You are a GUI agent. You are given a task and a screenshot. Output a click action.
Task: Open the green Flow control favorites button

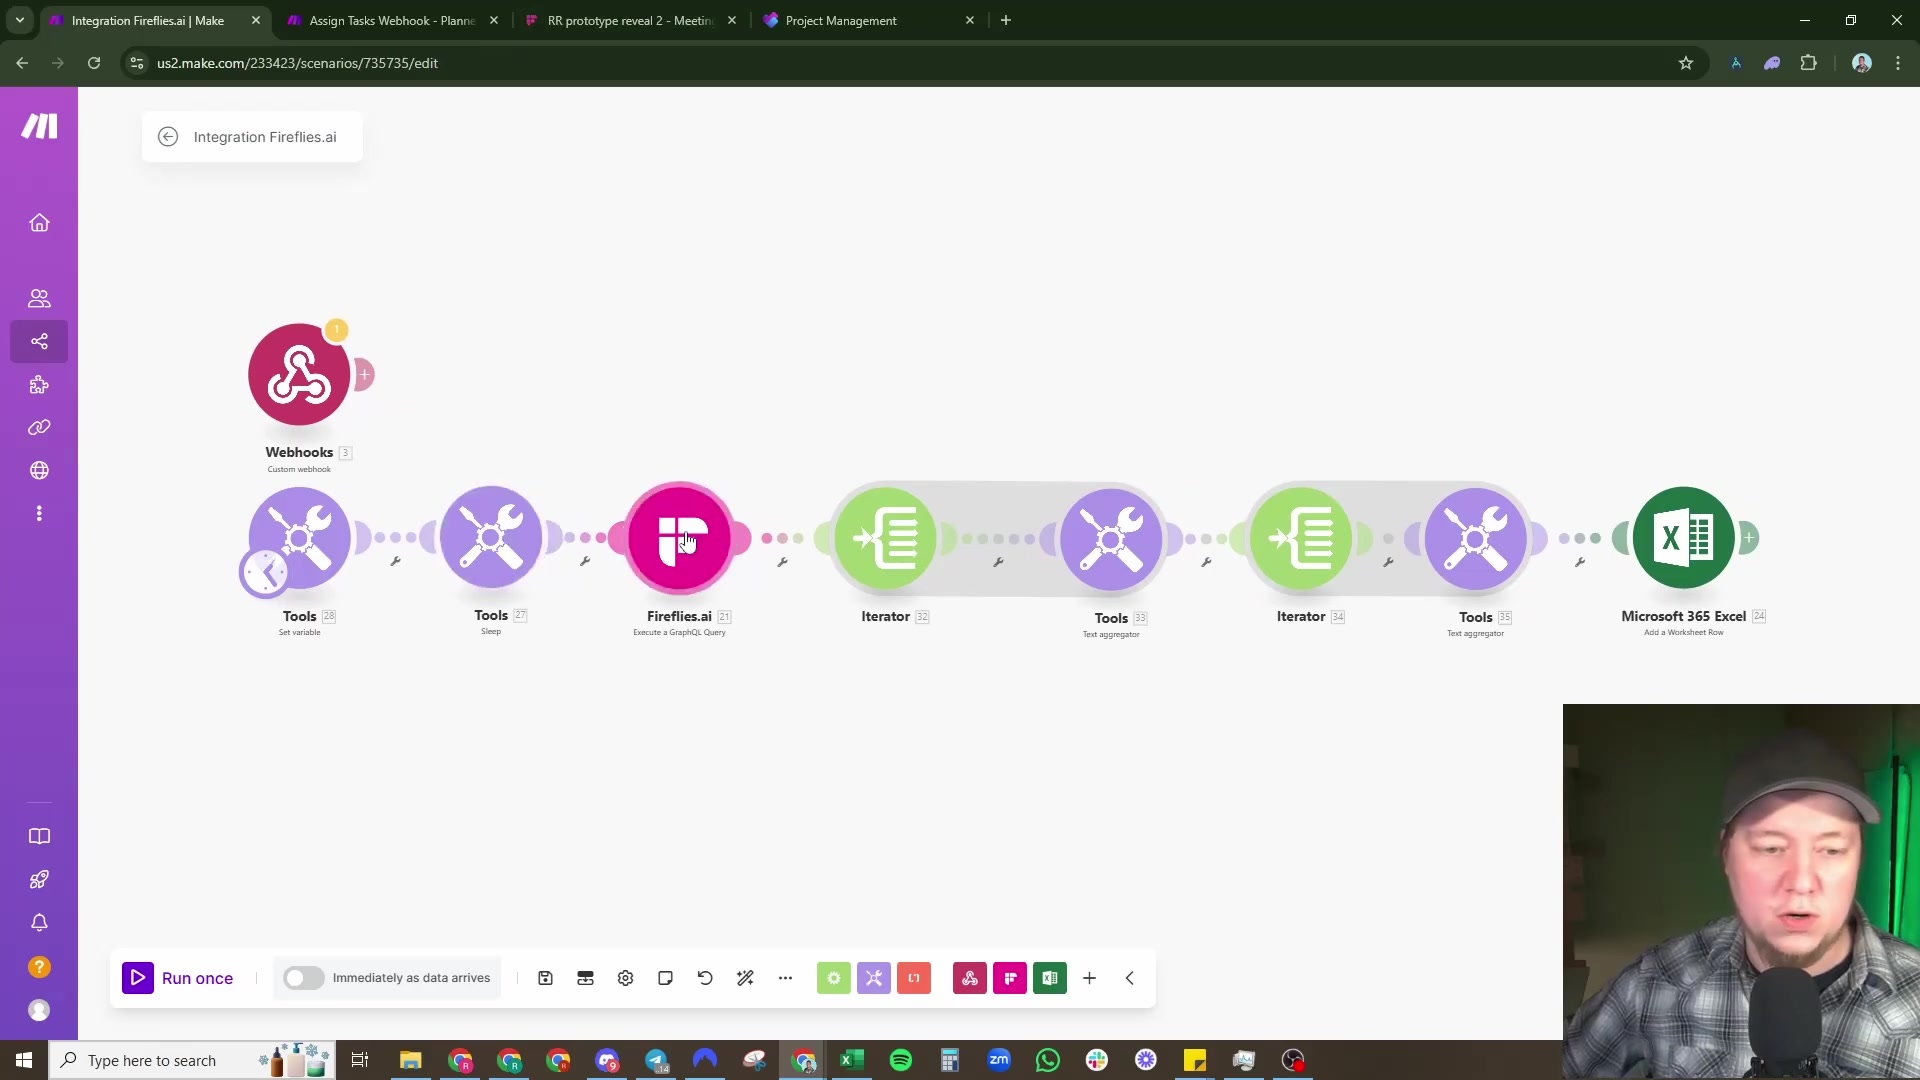[x=833, y=978]
